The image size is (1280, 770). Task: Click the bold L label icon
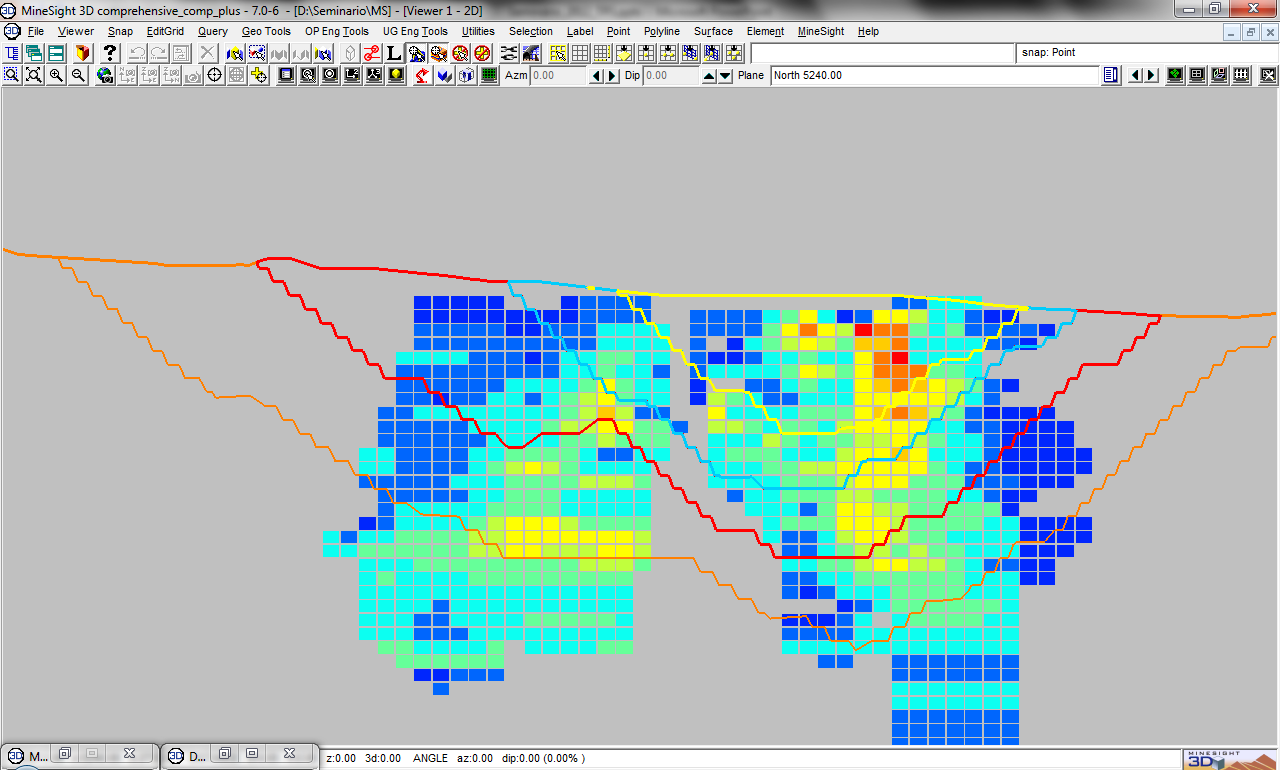pos(394,53)
